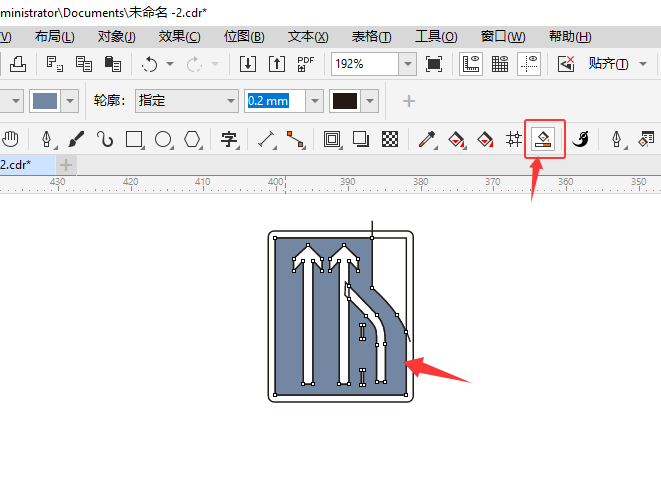Viewport: 661px width, 483px height.
Task: Select the Drop Shadow tool
Action: point(361,139)
